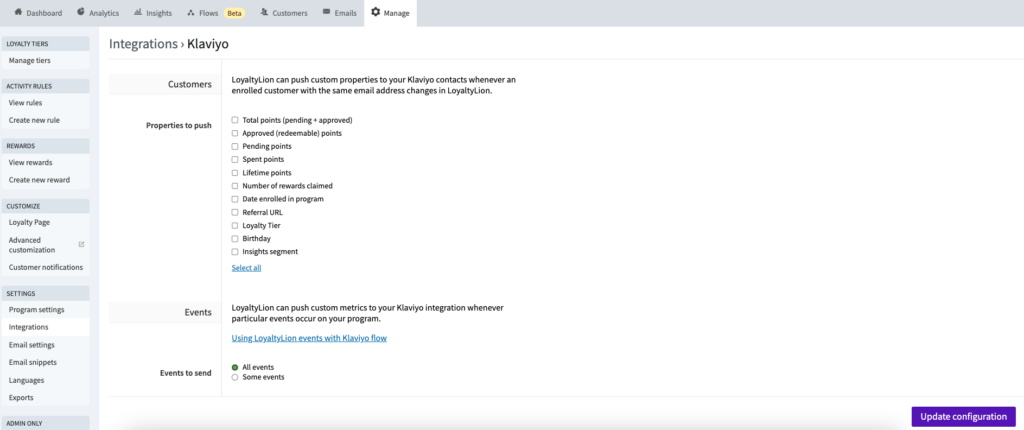The width and height of the screenshot is (1024, 430).
Task: Click the Update configuration button
Action: coord(963,417)
